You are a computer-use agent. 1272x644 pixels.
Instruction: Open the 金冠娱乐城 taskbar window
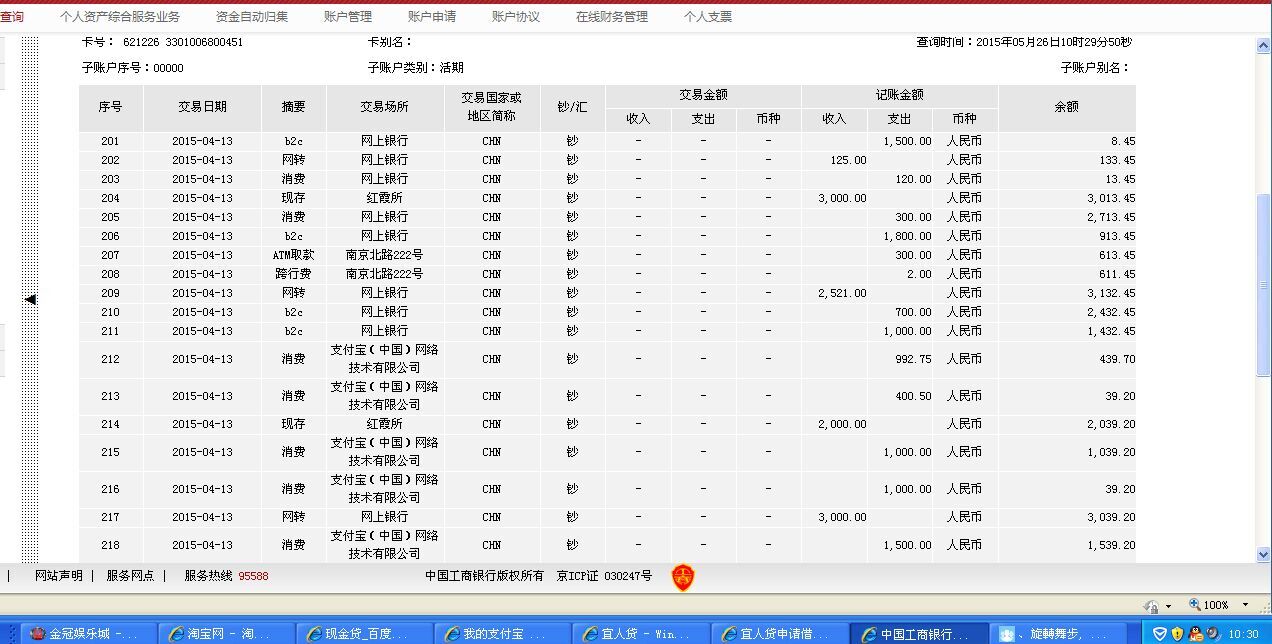pyautogui.click(x=88, y=634)
